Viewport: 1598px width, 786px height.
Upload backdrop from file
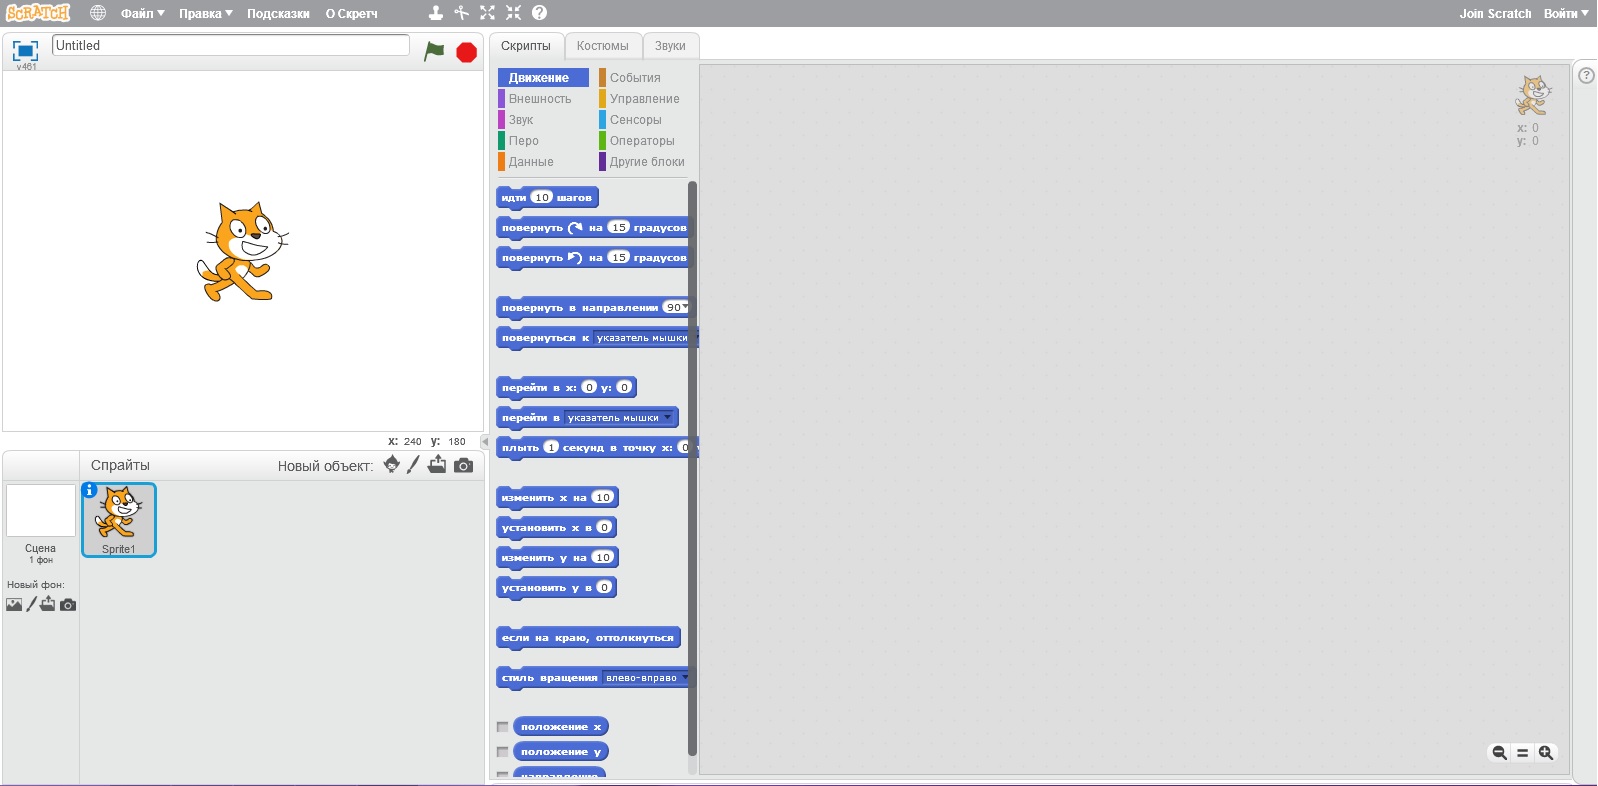48,604
